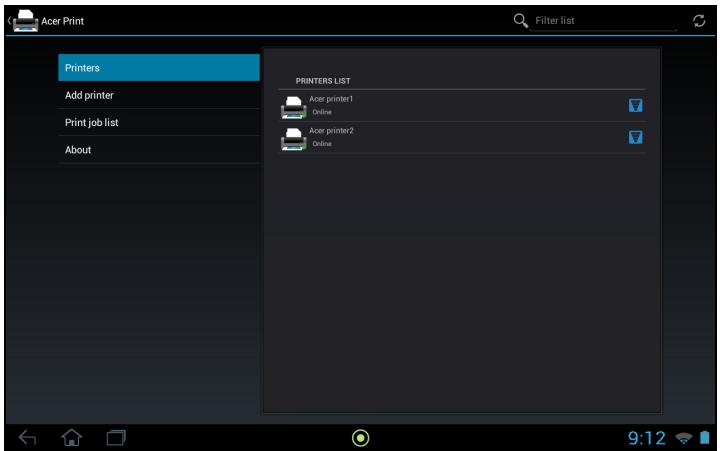This screenshot has width=720, height=451.
Task: Tap the refresh icon in top bar
Action: pos(699,21)
